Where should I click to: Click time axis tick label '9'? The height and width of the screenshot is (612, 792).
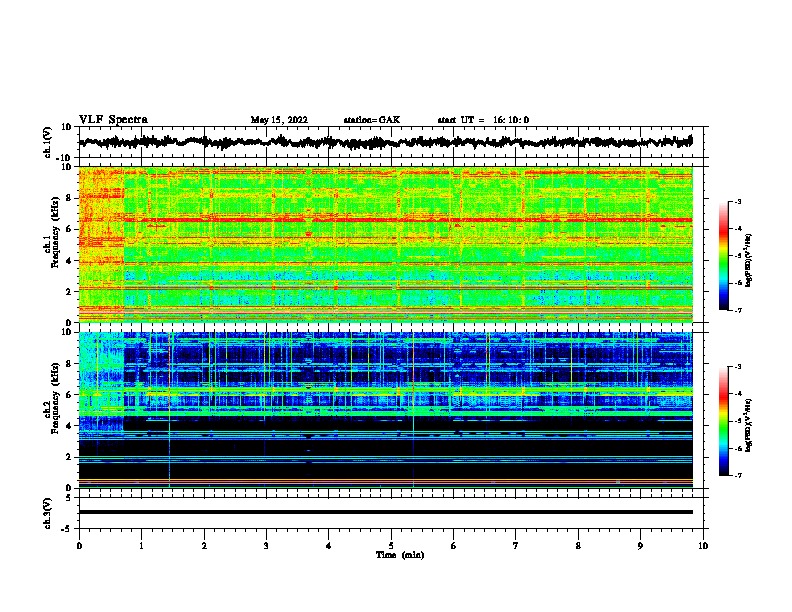point(640,546)
